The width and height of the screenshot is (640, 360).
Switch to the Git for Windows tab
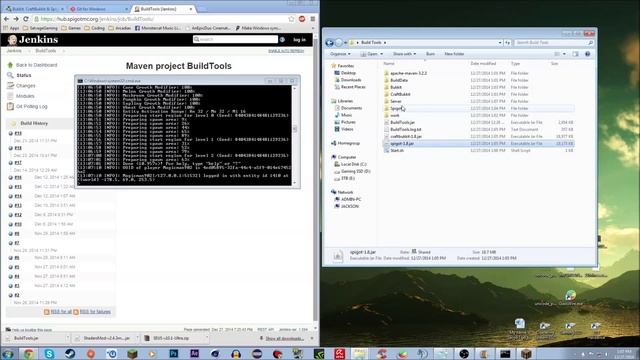97,9
